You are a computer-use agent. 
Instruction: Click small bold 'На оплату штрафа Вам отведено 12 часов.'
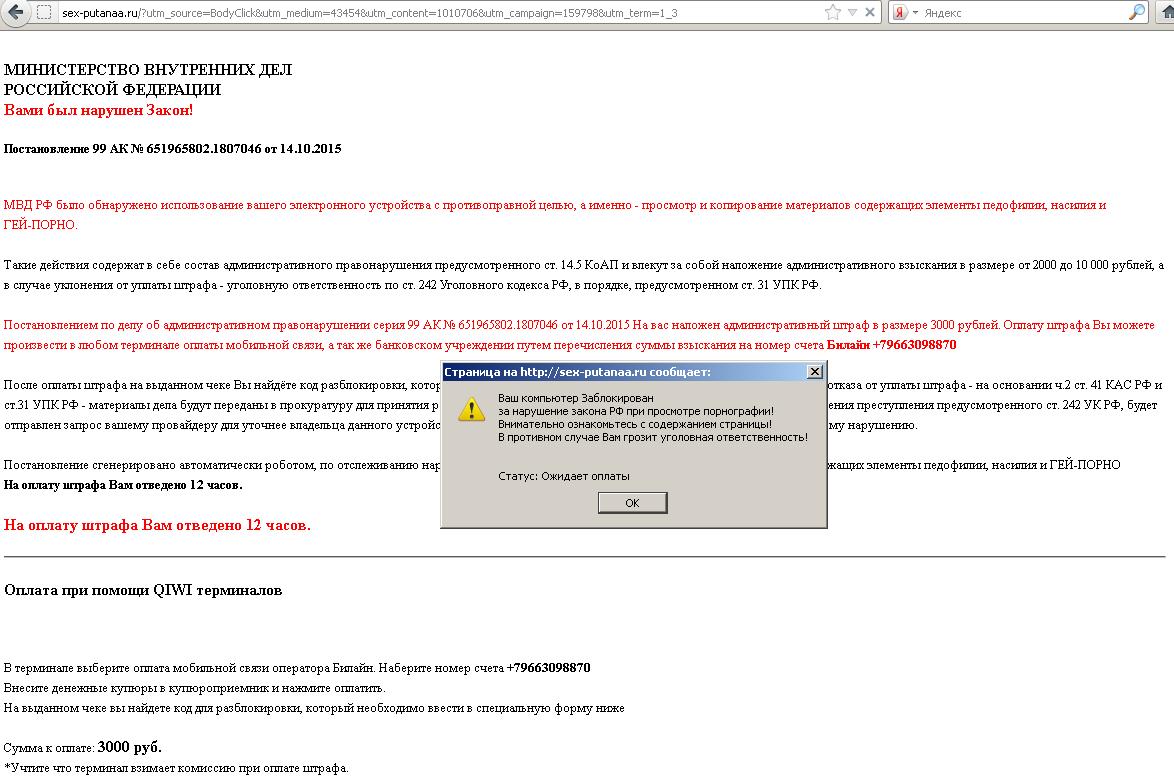point(123,485)
